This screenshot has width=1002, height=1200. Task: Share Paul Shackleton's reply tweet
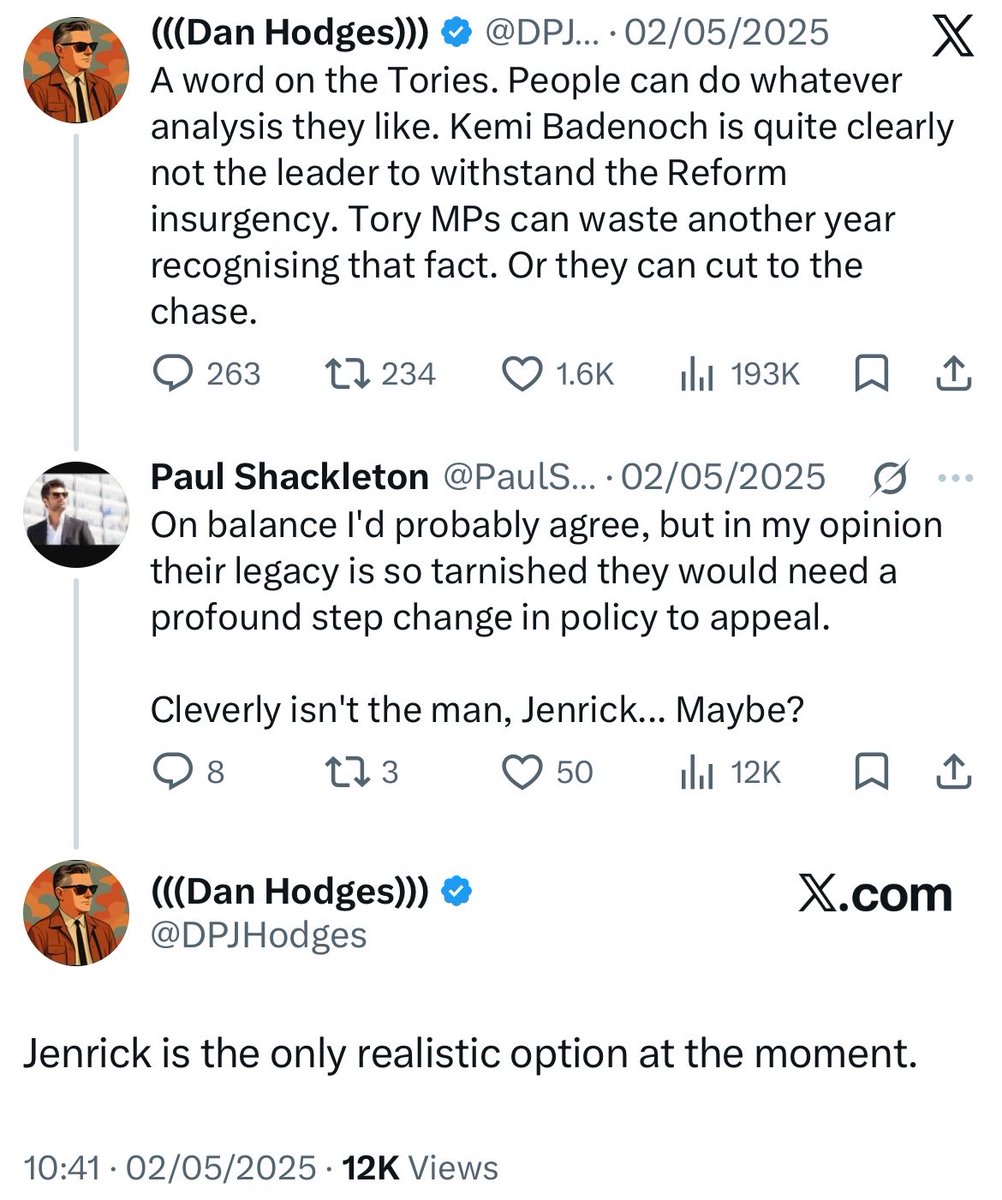[x=953, y=771]
